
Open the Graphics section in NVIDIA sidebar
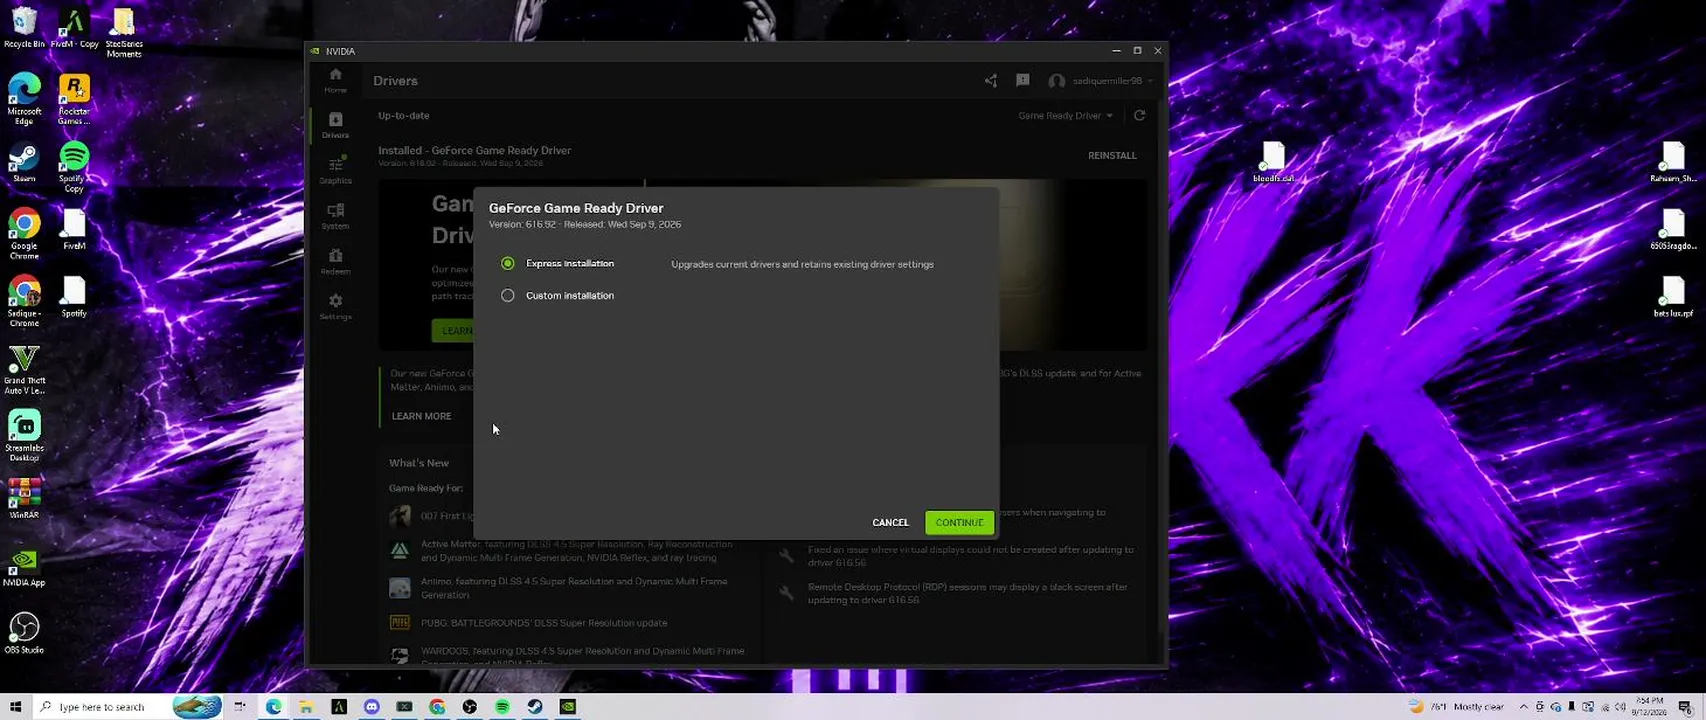(x=335, y=171)
